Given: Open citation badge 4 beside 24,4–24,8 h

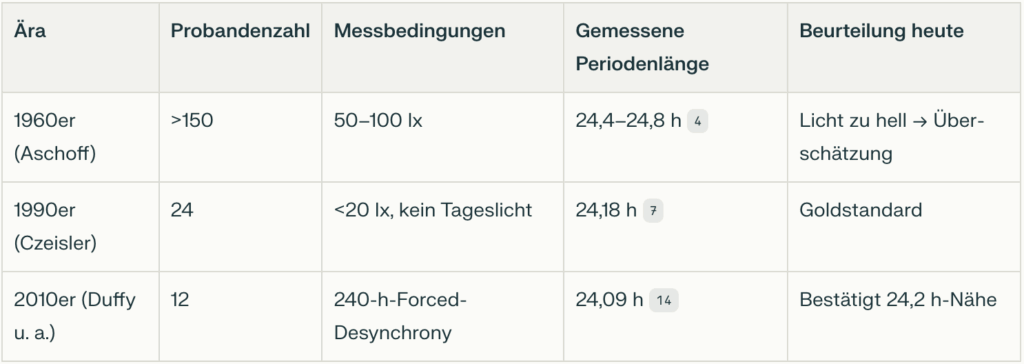Looking at the screenshot, I should tap(697, 122).
